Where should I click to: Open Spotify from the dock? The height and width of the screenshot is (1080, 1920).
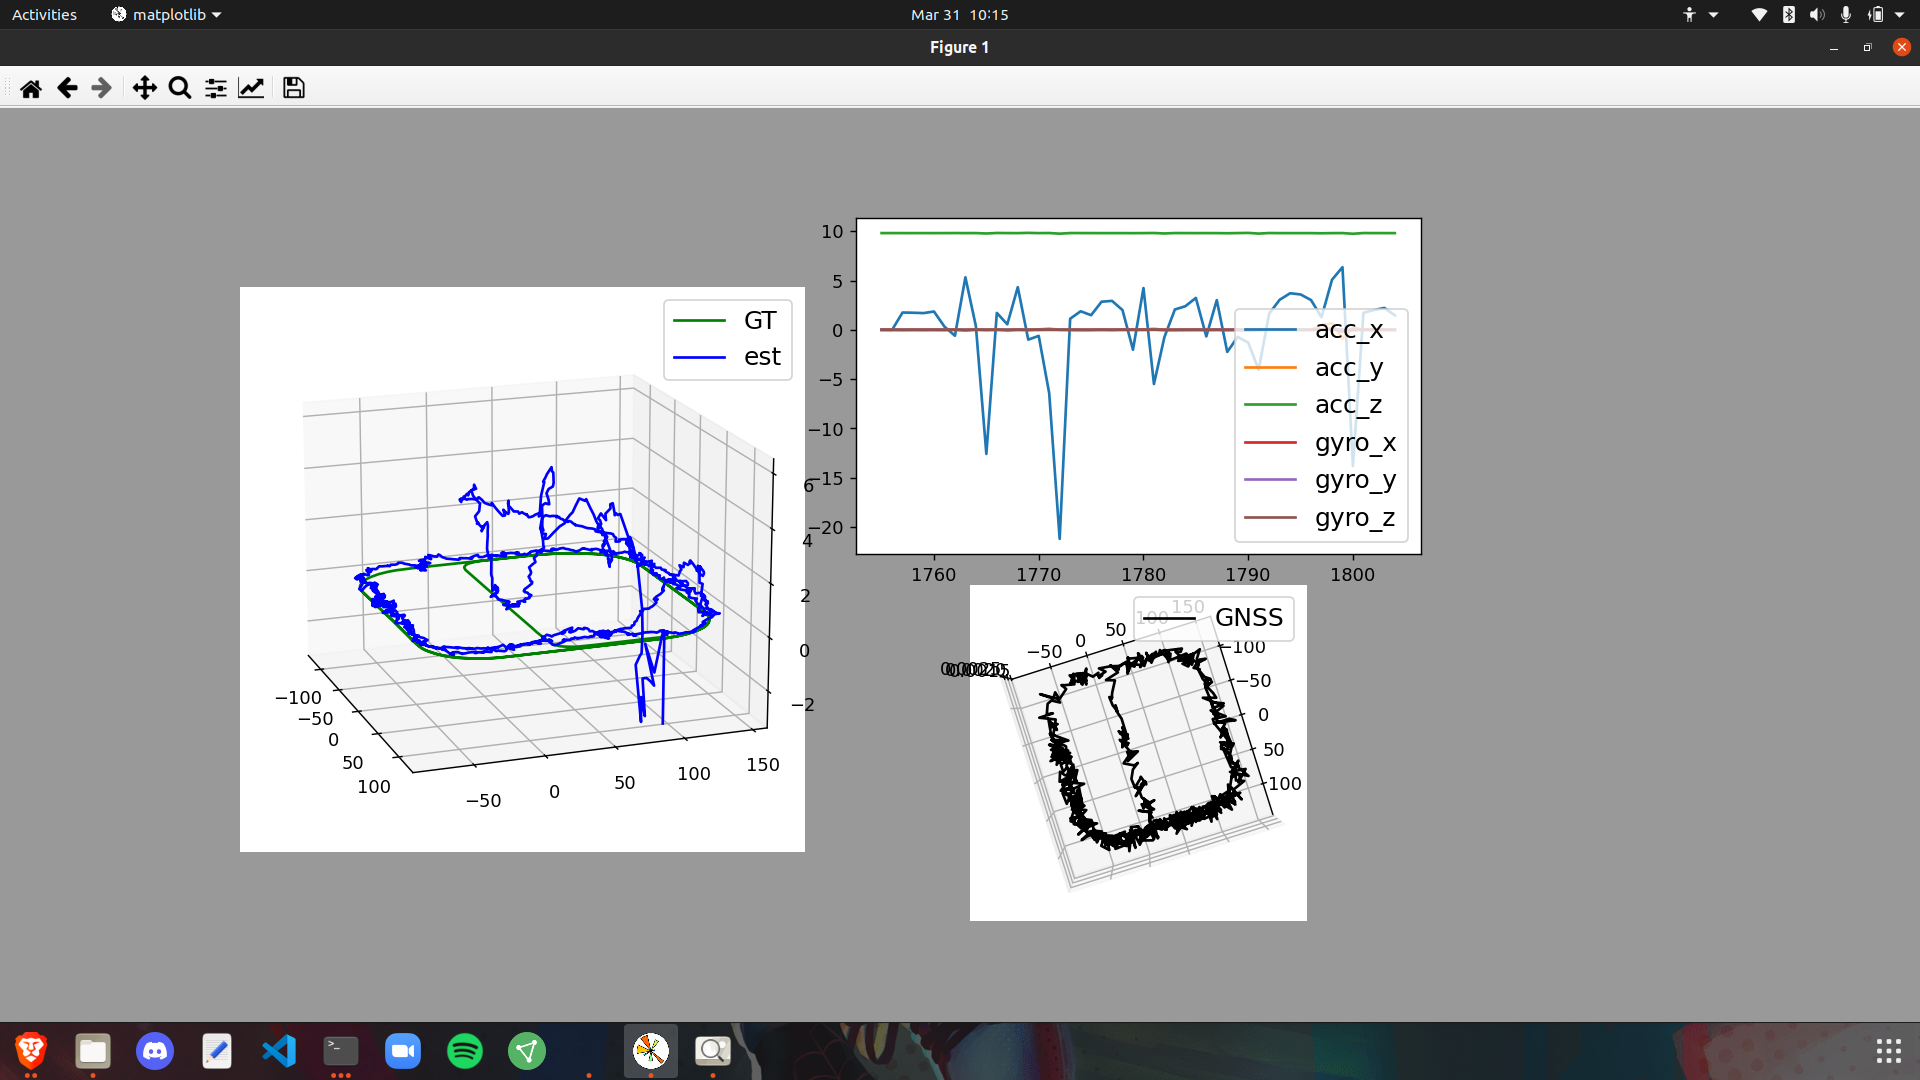point(465,1051)
